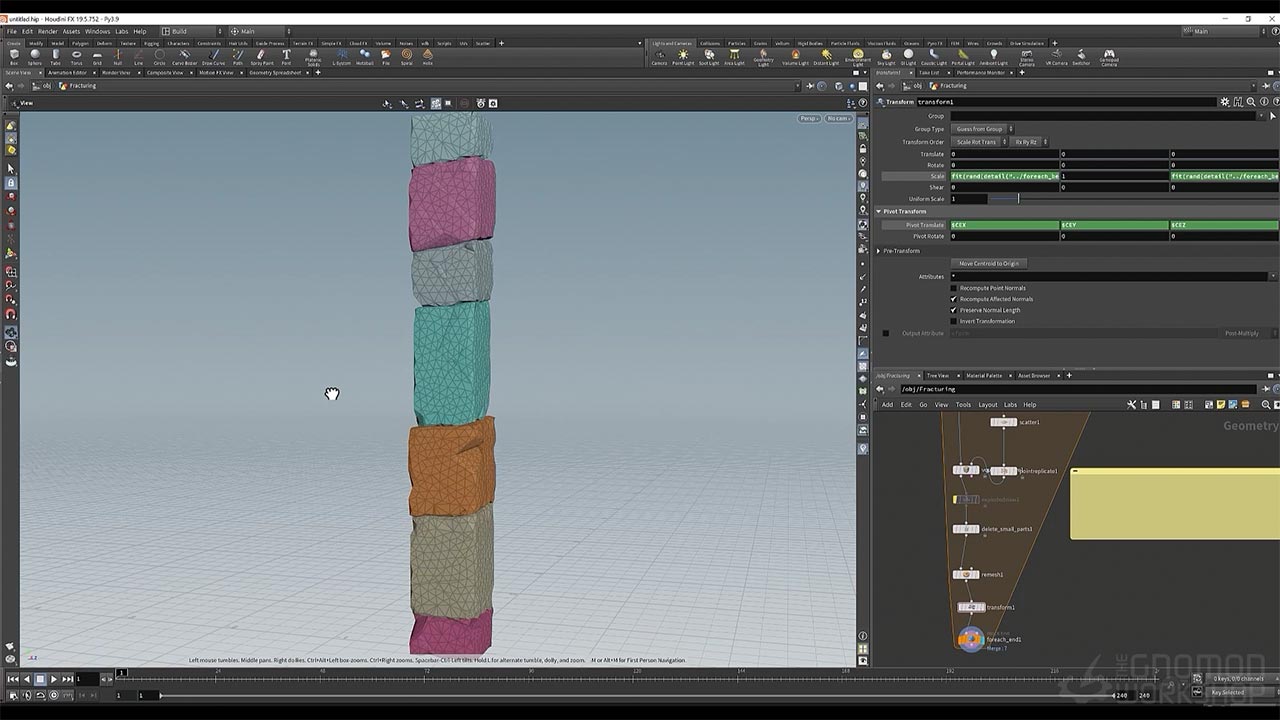Enable Recompute Point Normals checkbox
Screen dimensions: 1280x720
[953, 288]
